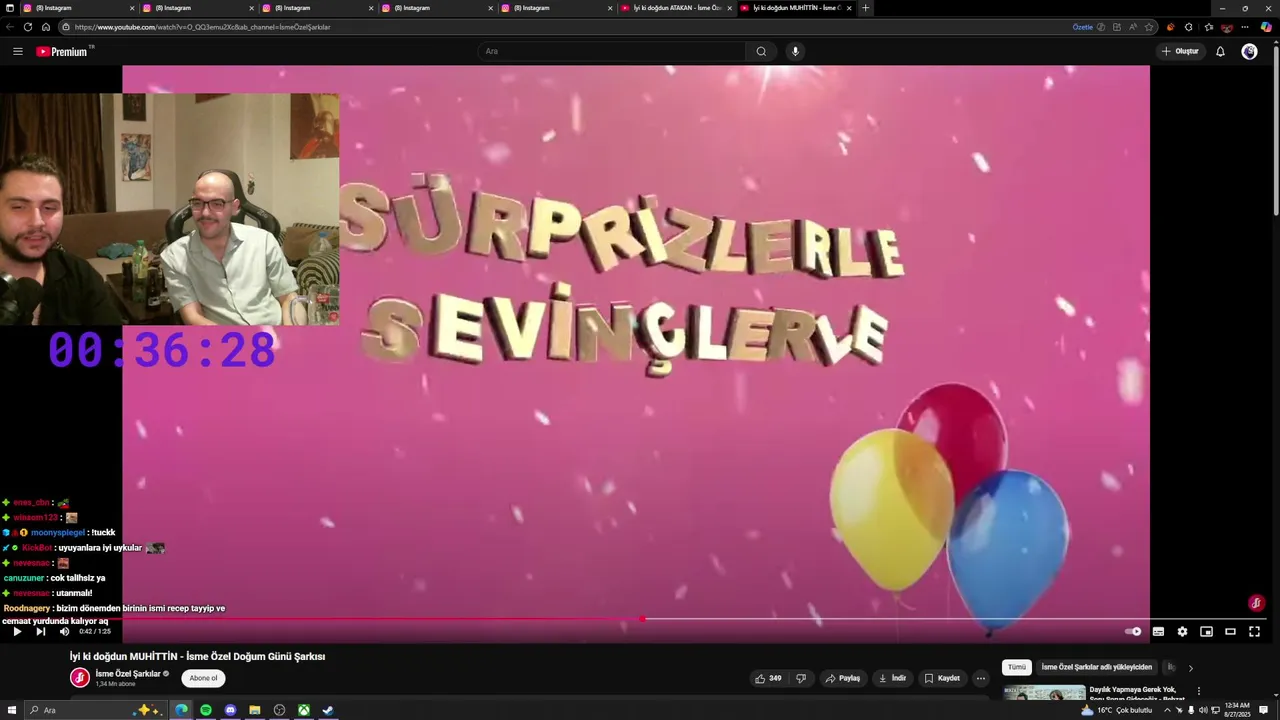Open browser extensions puzzle icon

coord(1188,27)
